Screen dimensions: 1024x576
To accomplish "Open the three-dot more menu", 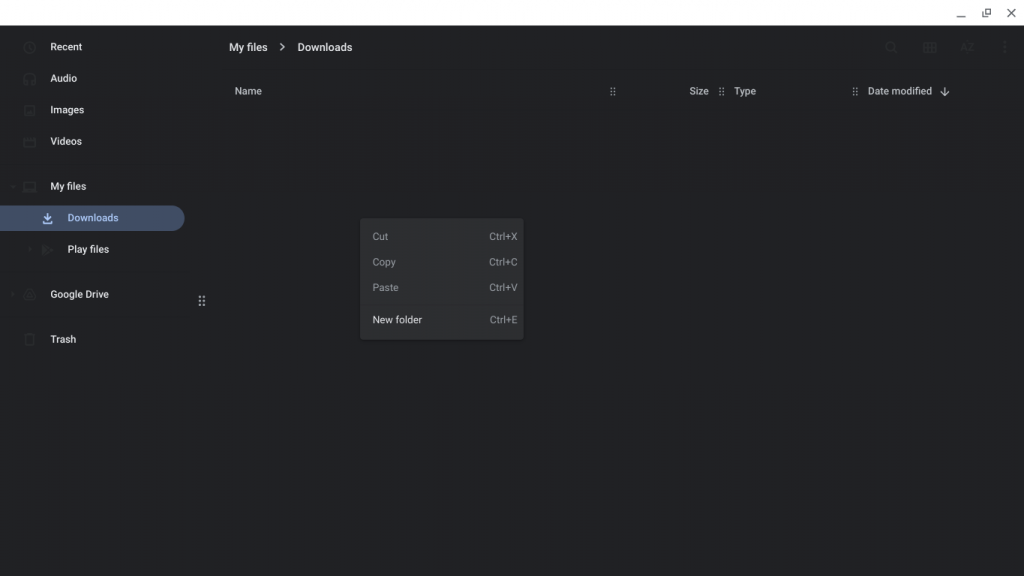I will (1004, 48).
